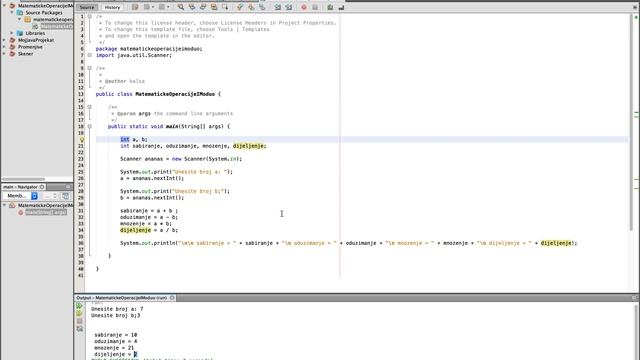Viewport: 640px width, 360px height.
Task: Click green status marker atop error stripe
Action: 636,17
